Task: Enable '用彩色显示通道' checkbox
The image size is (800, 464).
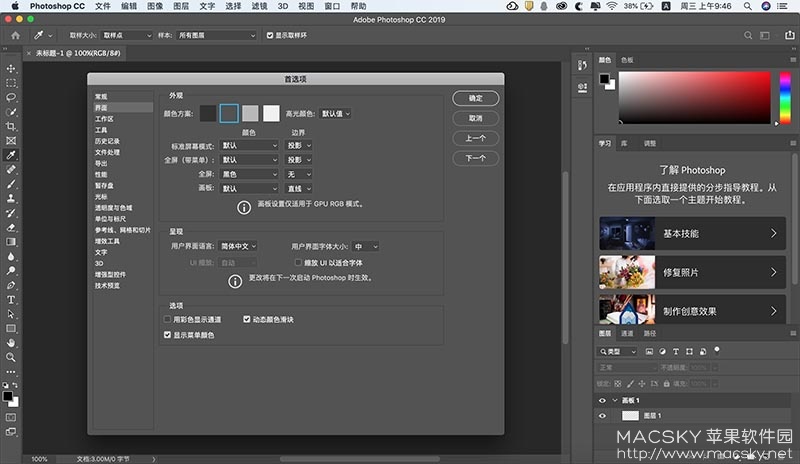Action: tap(167, 319)
